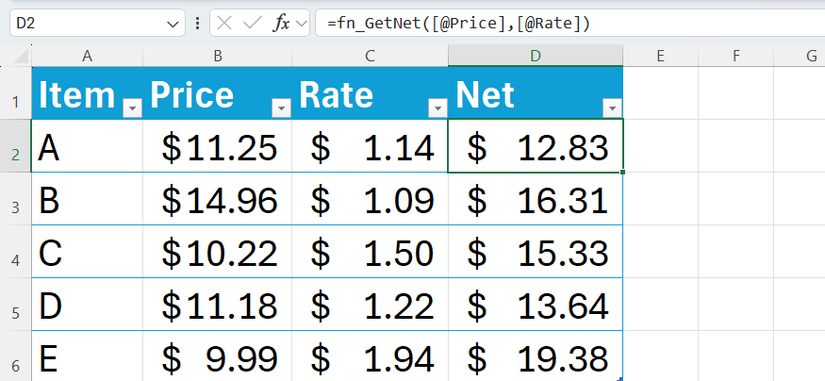The image size is (825, 381).
Task: Select the net cell $19.38
Action: tap(536, 356)
